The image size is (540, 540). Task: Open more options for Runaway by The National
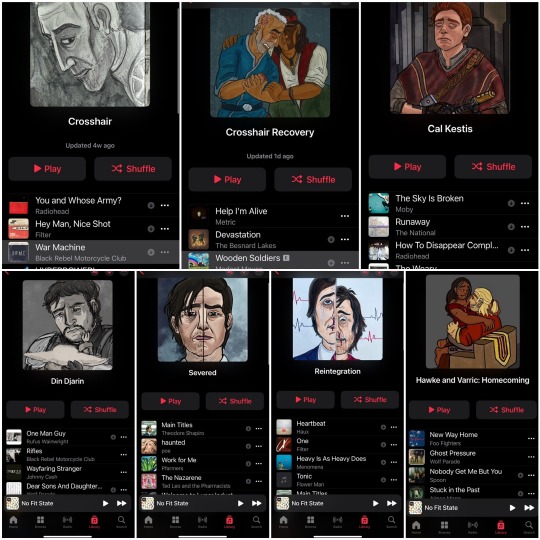pyautogui.click(x=525, y=227)
